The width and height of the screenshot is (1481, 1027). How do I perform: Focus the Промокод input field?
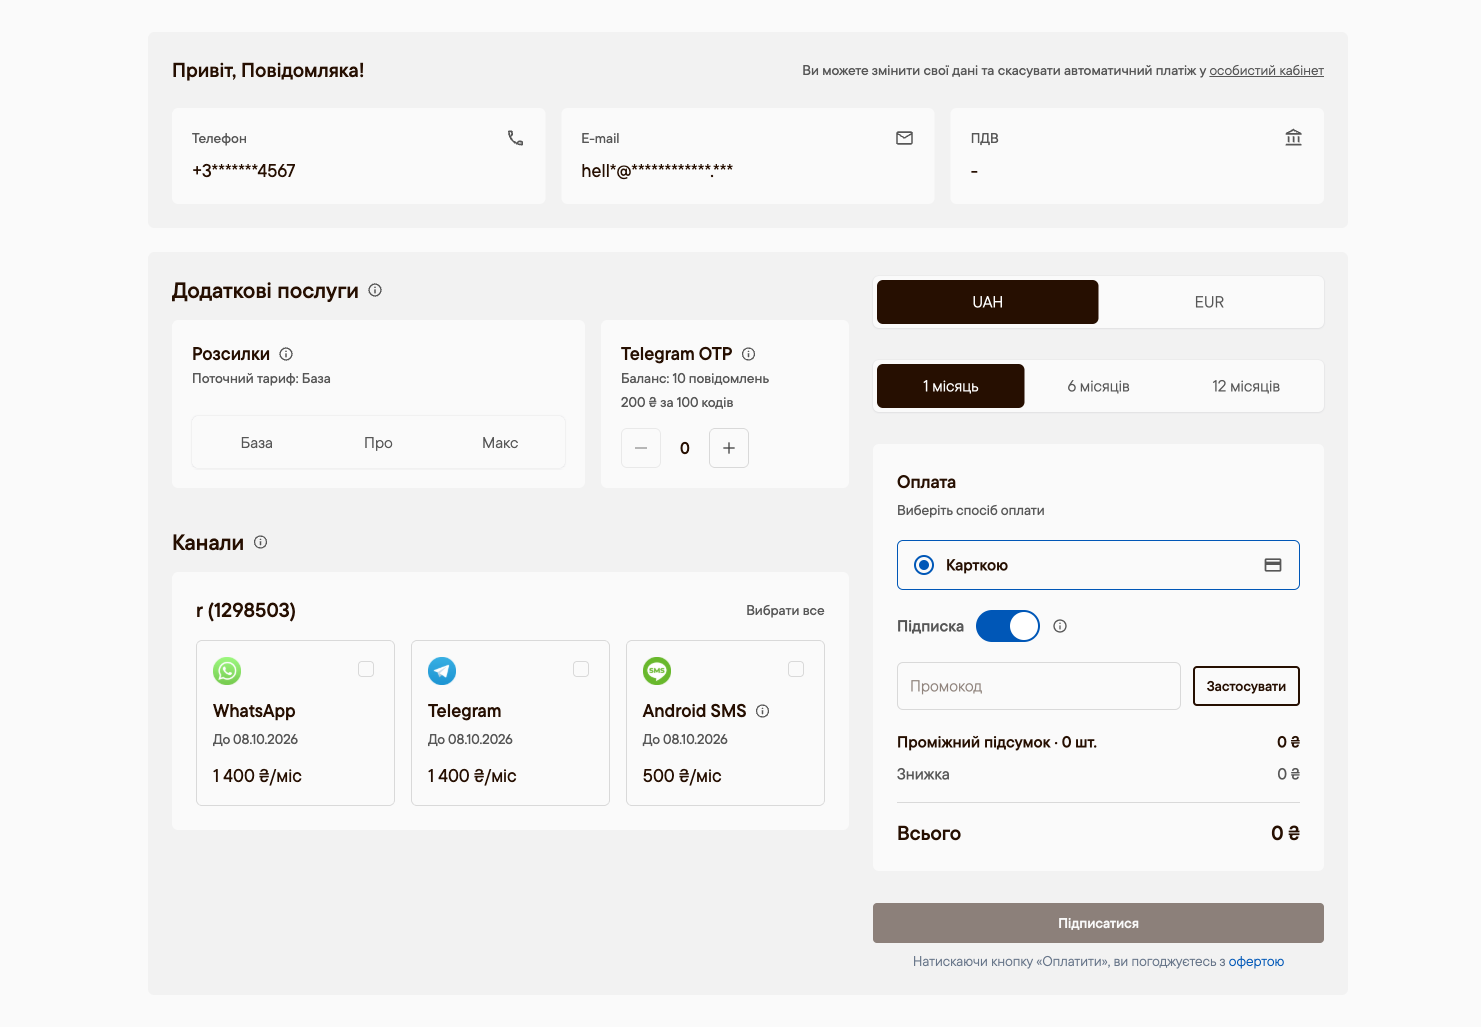[1038, 686]
